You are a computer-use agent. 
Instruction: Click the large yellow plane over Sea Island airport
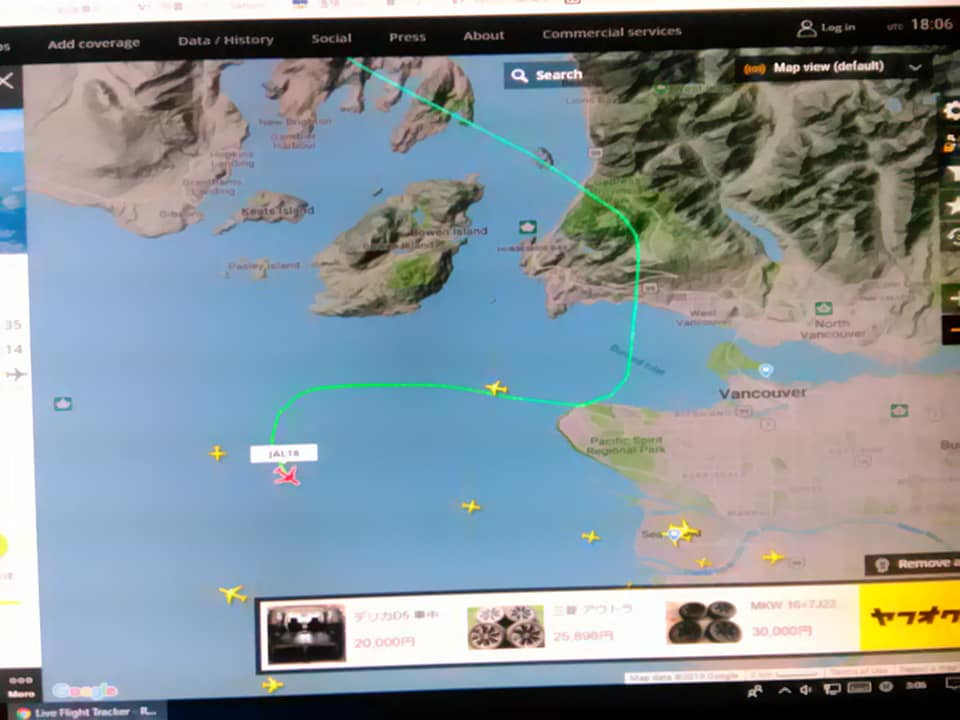[683, 530]
